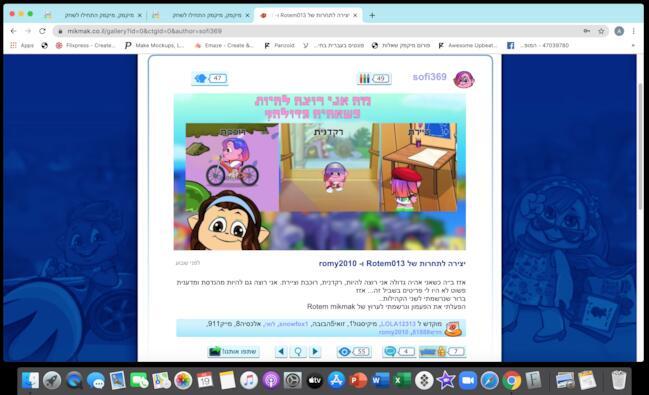Click the likes counter showing 7

point(442,352)
